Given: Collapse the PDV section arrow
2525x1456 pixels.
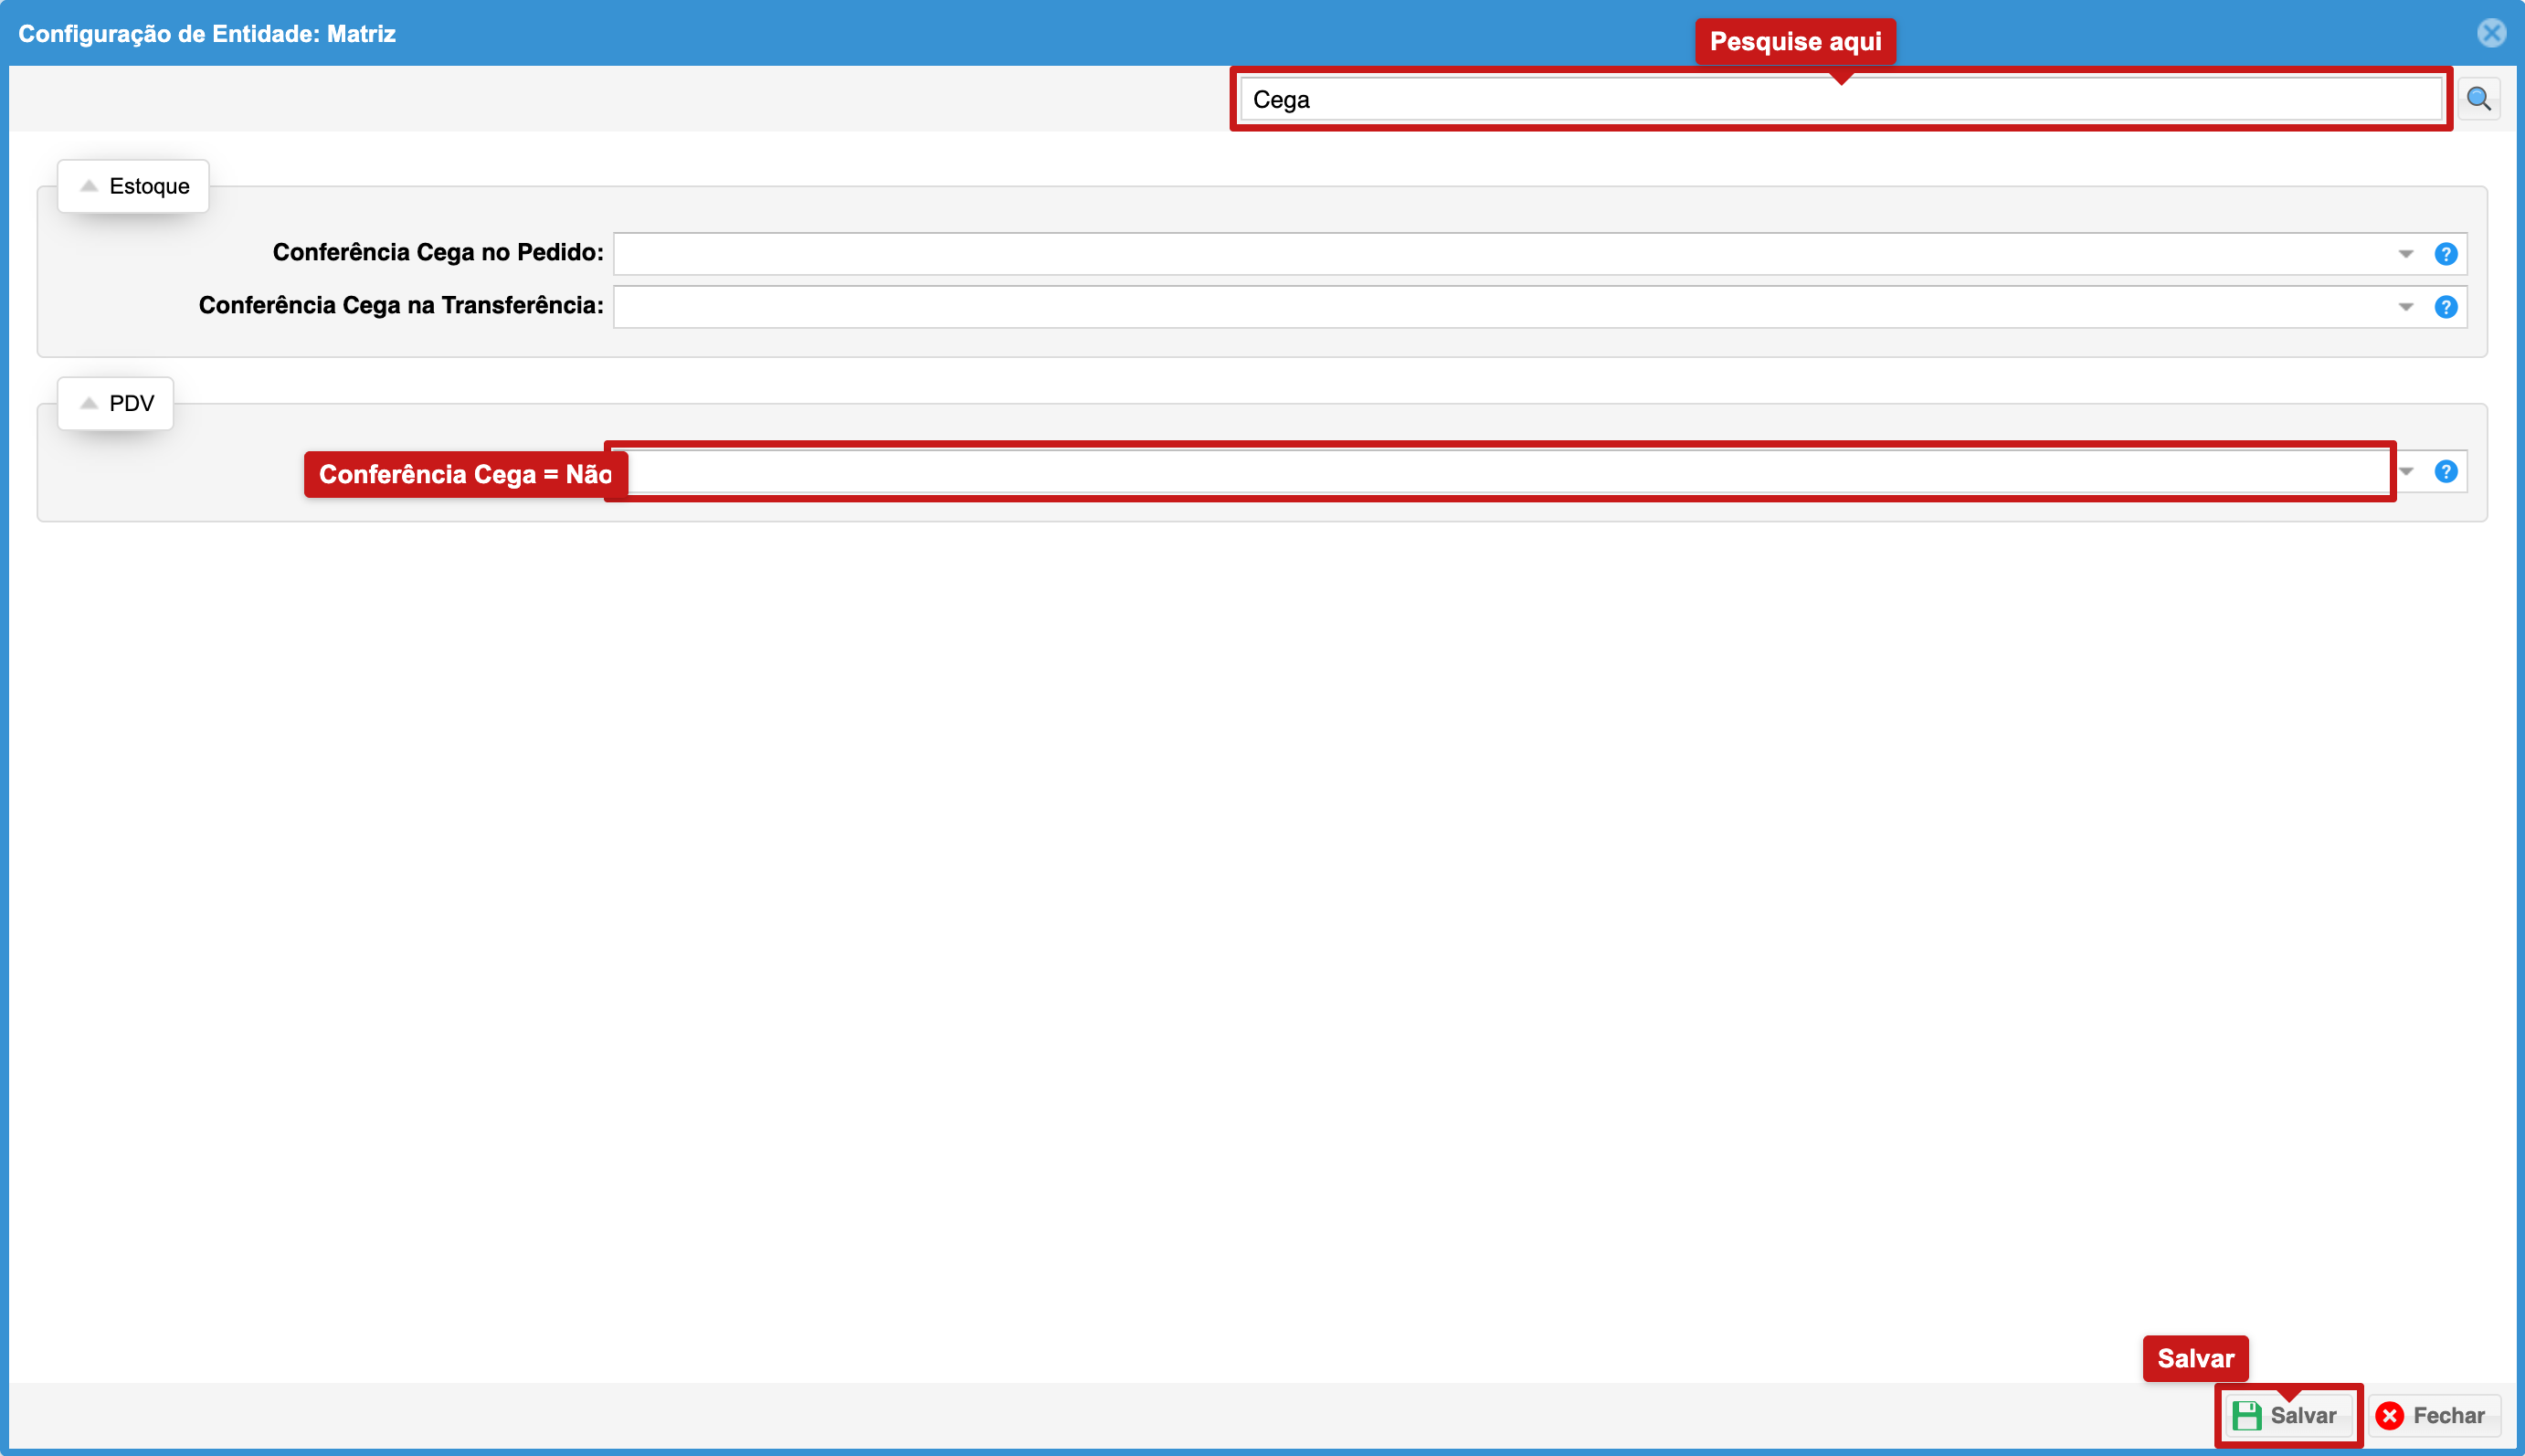Looking at the screenshot, I should (89, 403).
